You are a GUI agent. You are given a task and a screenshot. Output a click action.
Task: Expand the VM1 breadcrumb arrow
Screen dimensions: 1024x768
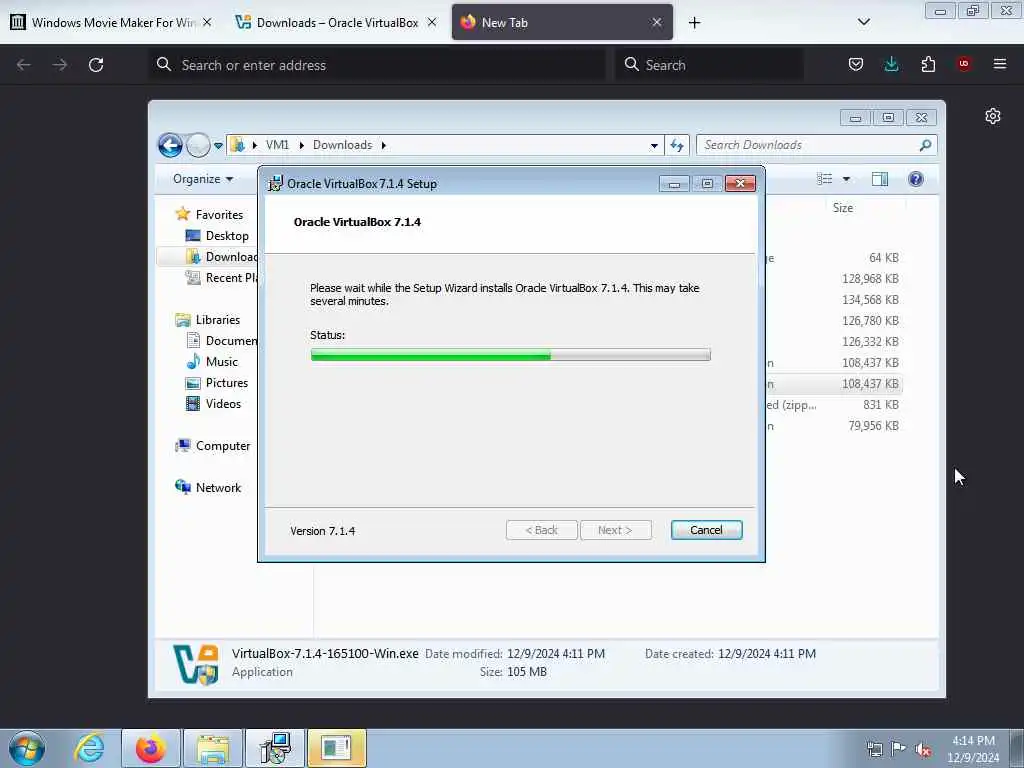click(302, 145)
